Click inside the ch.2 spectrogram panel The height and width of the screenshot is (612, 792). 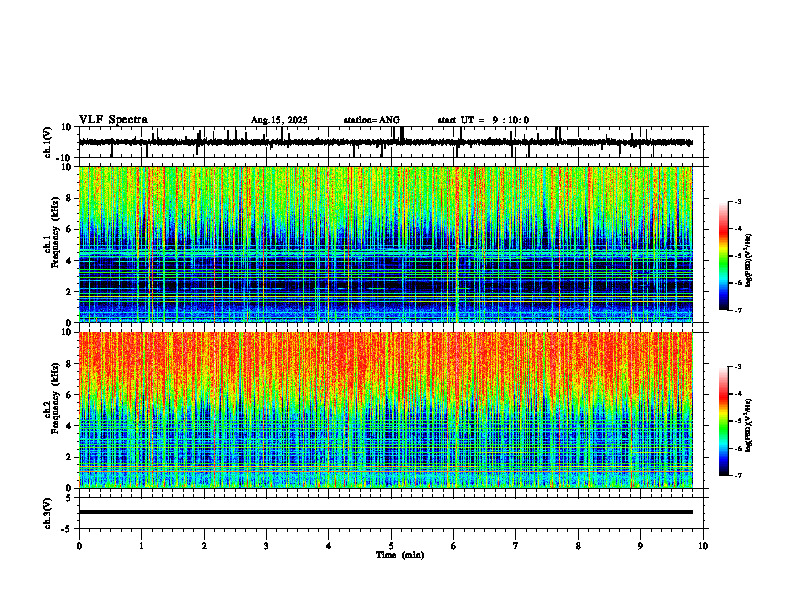click(x=386, y=410)
